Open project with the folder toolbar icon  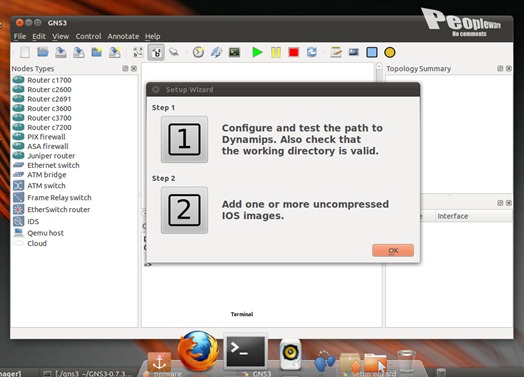click(43, 52)
